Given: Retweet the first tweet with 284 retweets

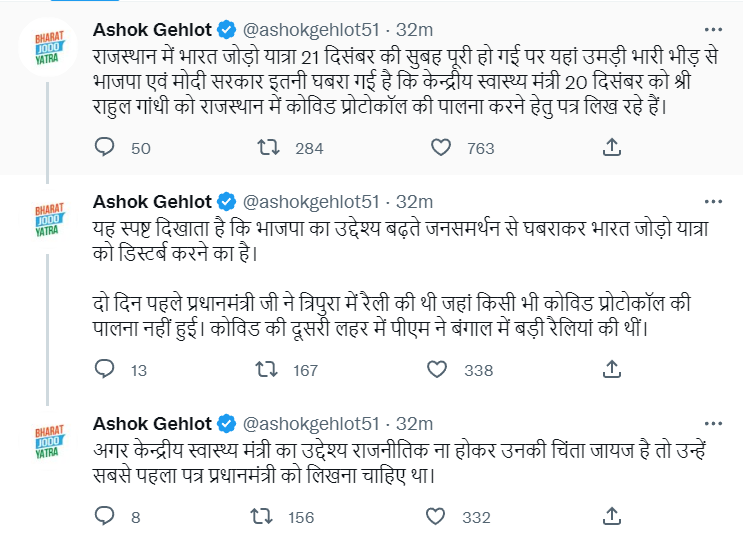Looking at the screenshot, I should (x=269, y=148).
